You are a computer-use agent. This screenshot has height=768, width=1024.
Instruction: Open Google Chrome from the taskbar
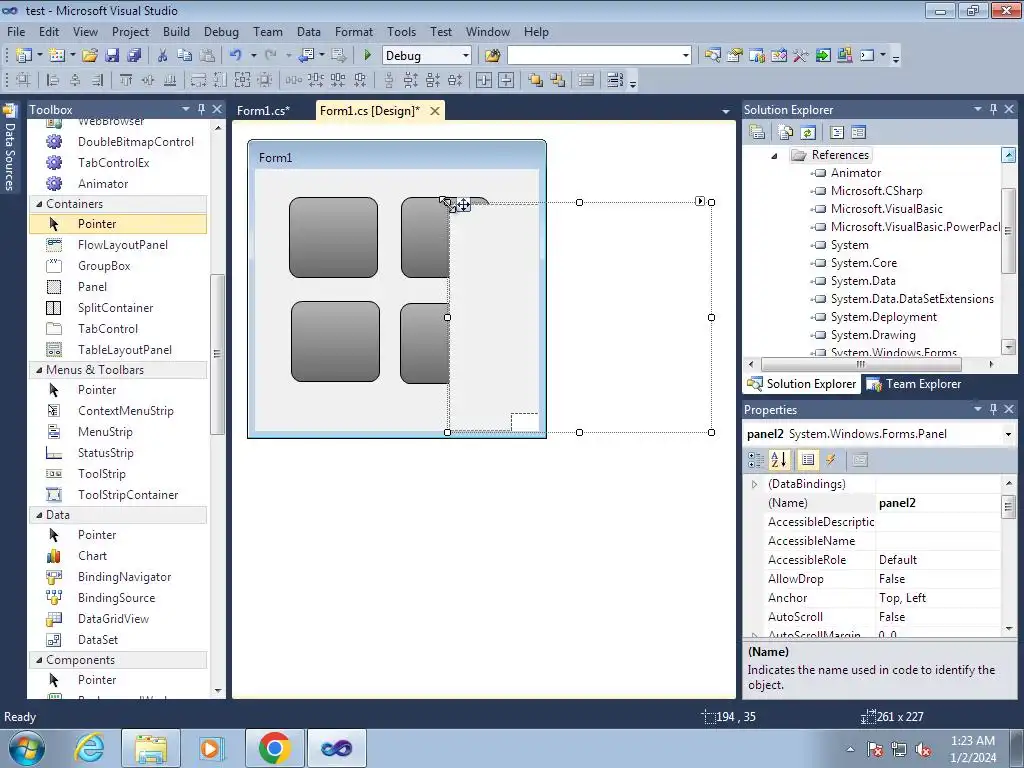pos(274,748)
